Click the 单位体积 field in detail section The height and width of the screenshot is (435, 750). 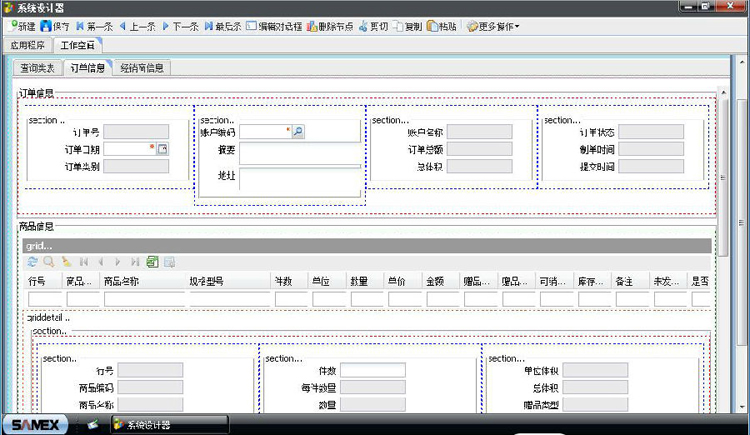point(595,370)
